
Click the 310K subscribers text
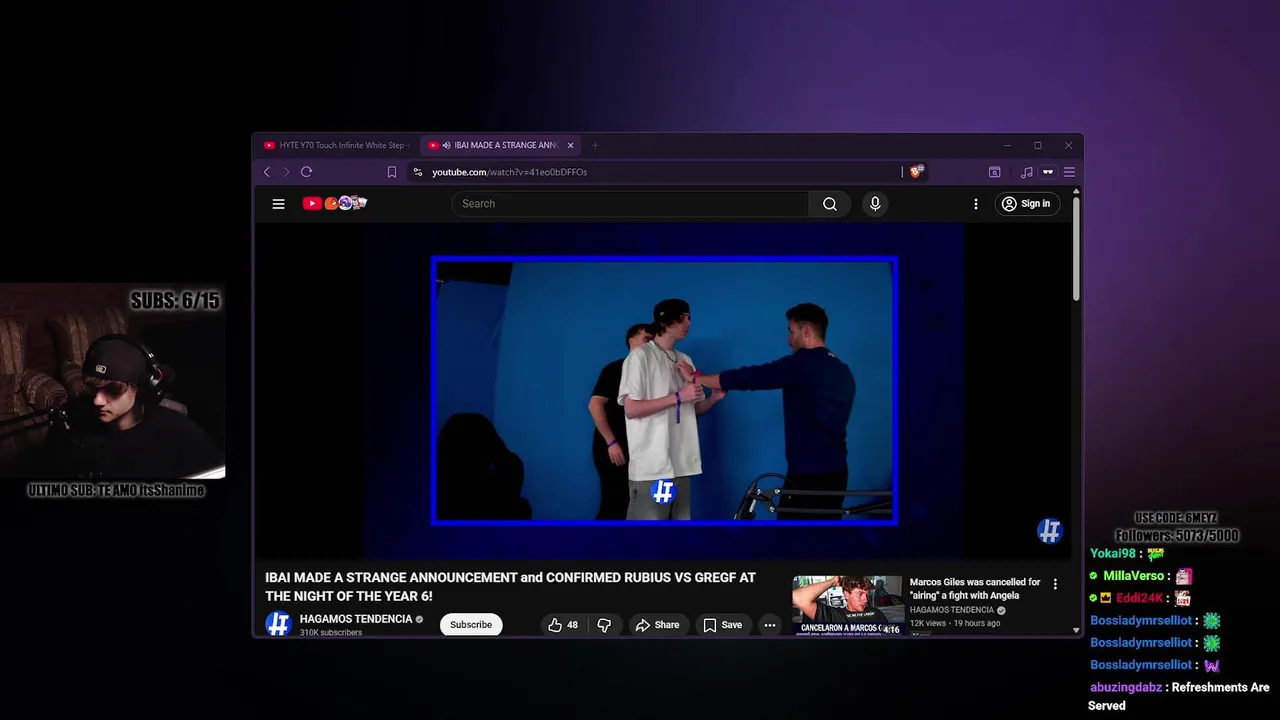point(331,633)
